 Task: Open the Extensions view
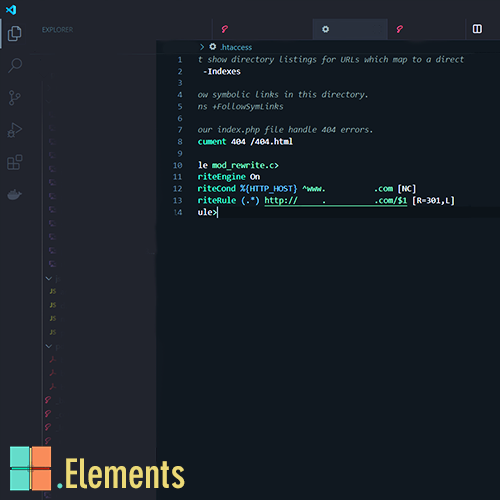(x=15, y=162)
